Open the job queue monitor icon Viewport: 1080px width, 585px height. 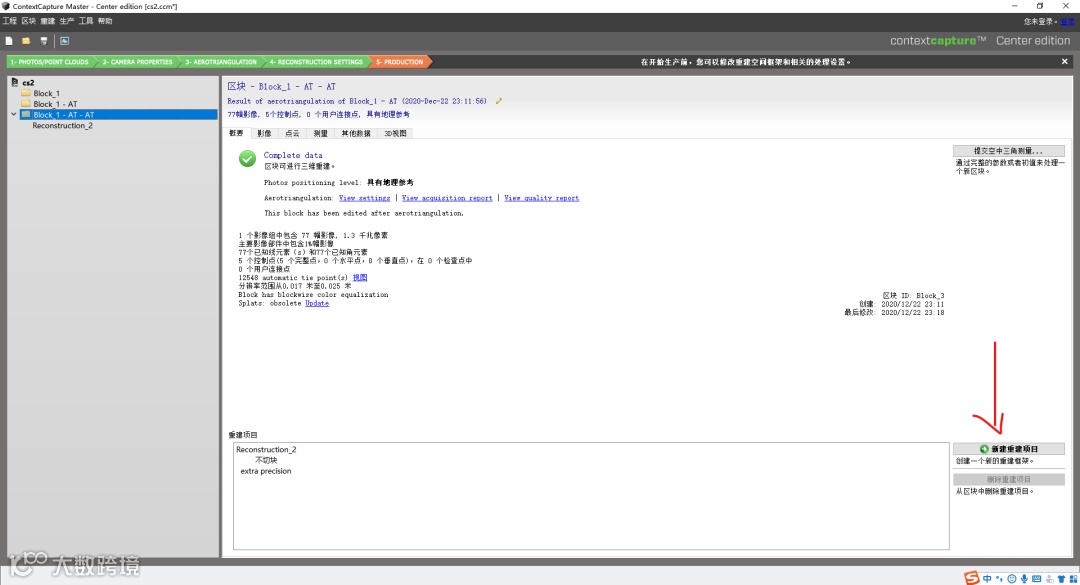(x=64, y=41)
